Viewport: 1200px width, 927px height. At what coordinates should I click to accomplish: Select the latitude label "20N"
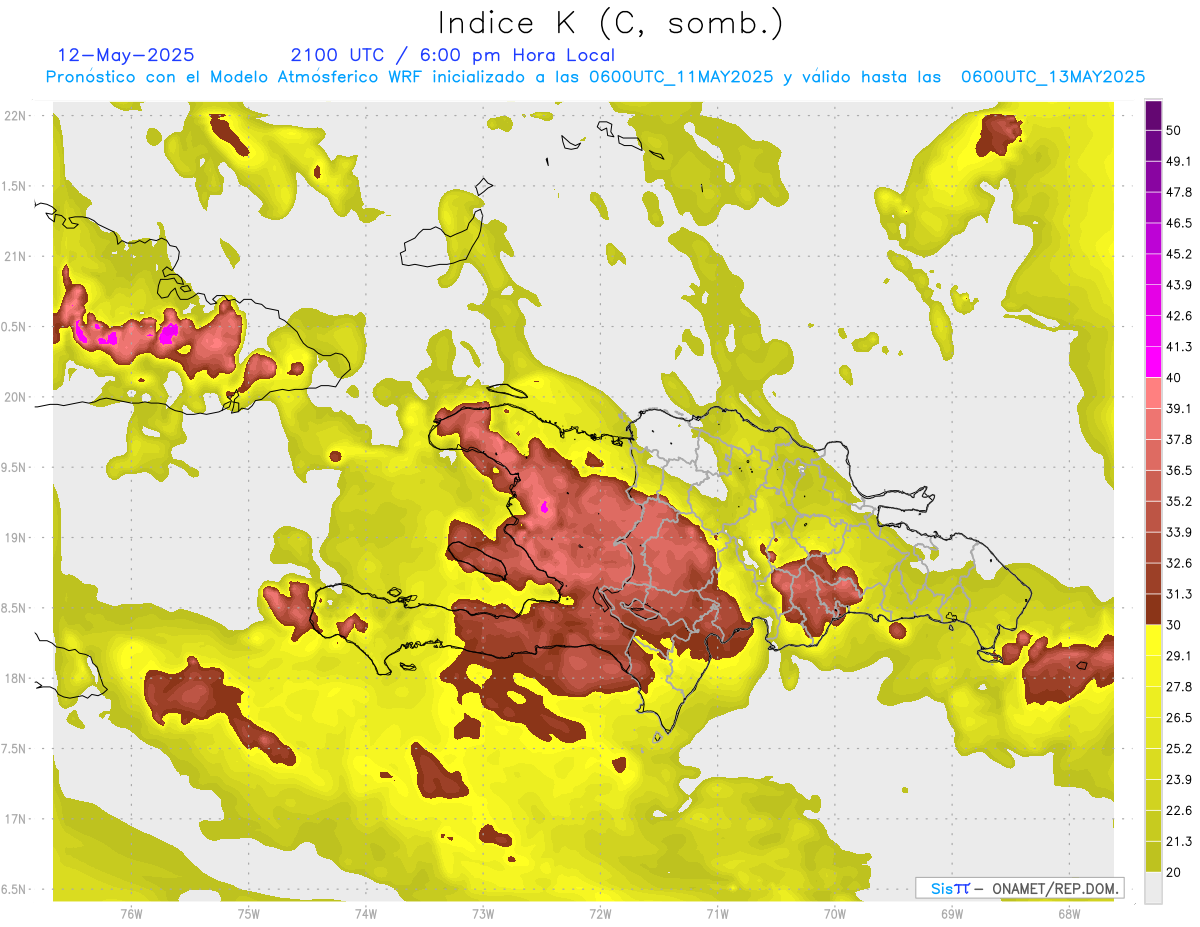click(16, 397)
